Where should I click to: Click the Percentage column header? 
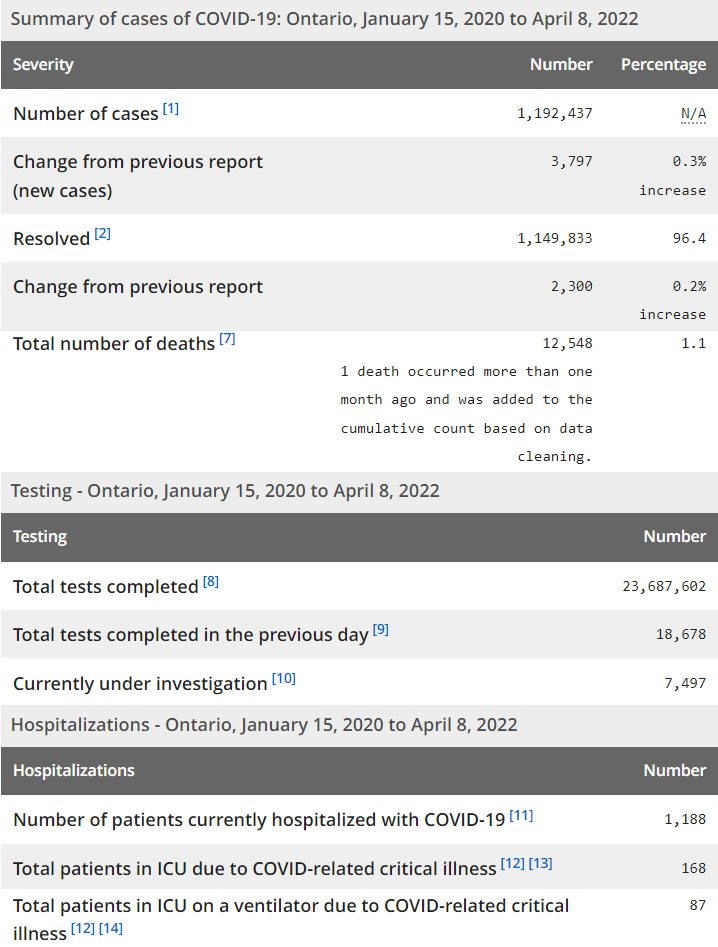pos(663,64)
